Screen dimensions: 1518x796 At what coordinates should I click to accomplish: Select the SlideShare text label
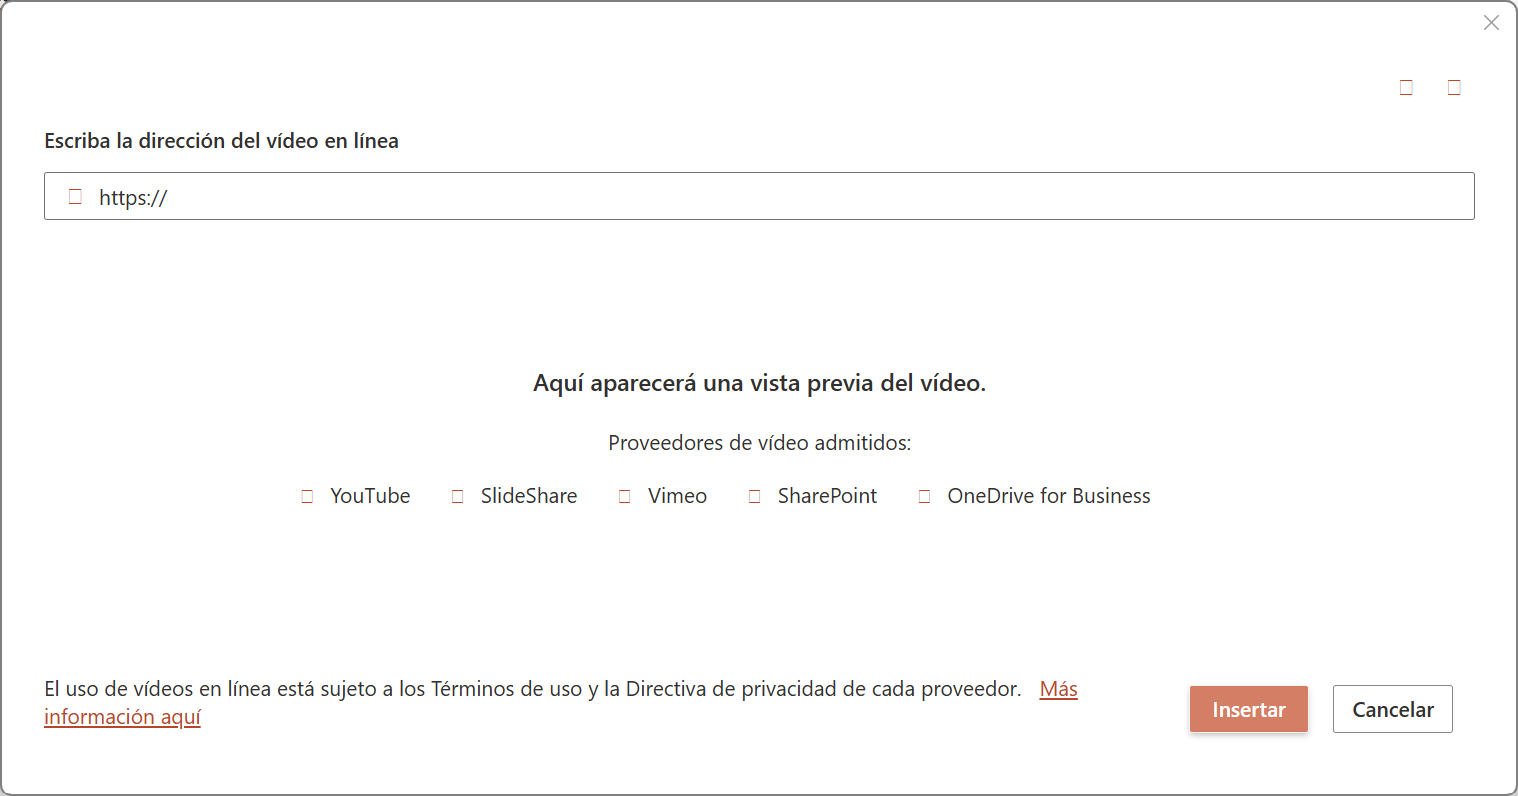[528, 496]
